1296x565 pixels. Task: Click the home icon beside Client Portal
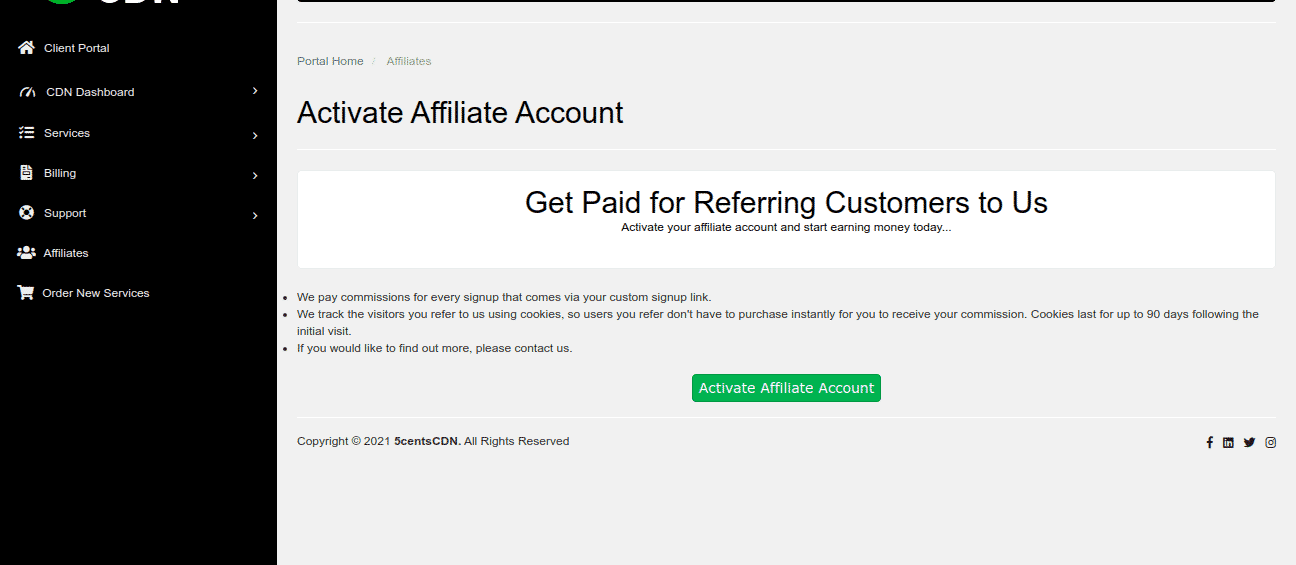26,47
